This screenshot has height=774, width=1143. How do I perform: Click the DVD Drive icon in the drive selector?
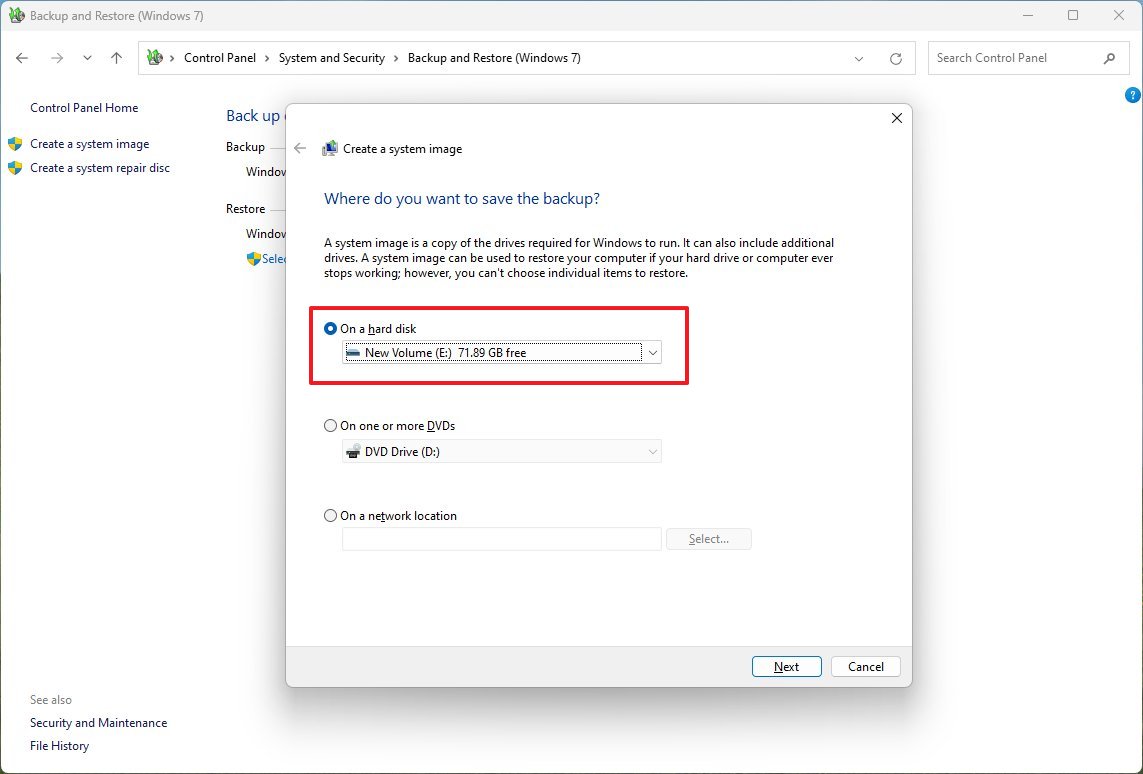click(353, 451)
